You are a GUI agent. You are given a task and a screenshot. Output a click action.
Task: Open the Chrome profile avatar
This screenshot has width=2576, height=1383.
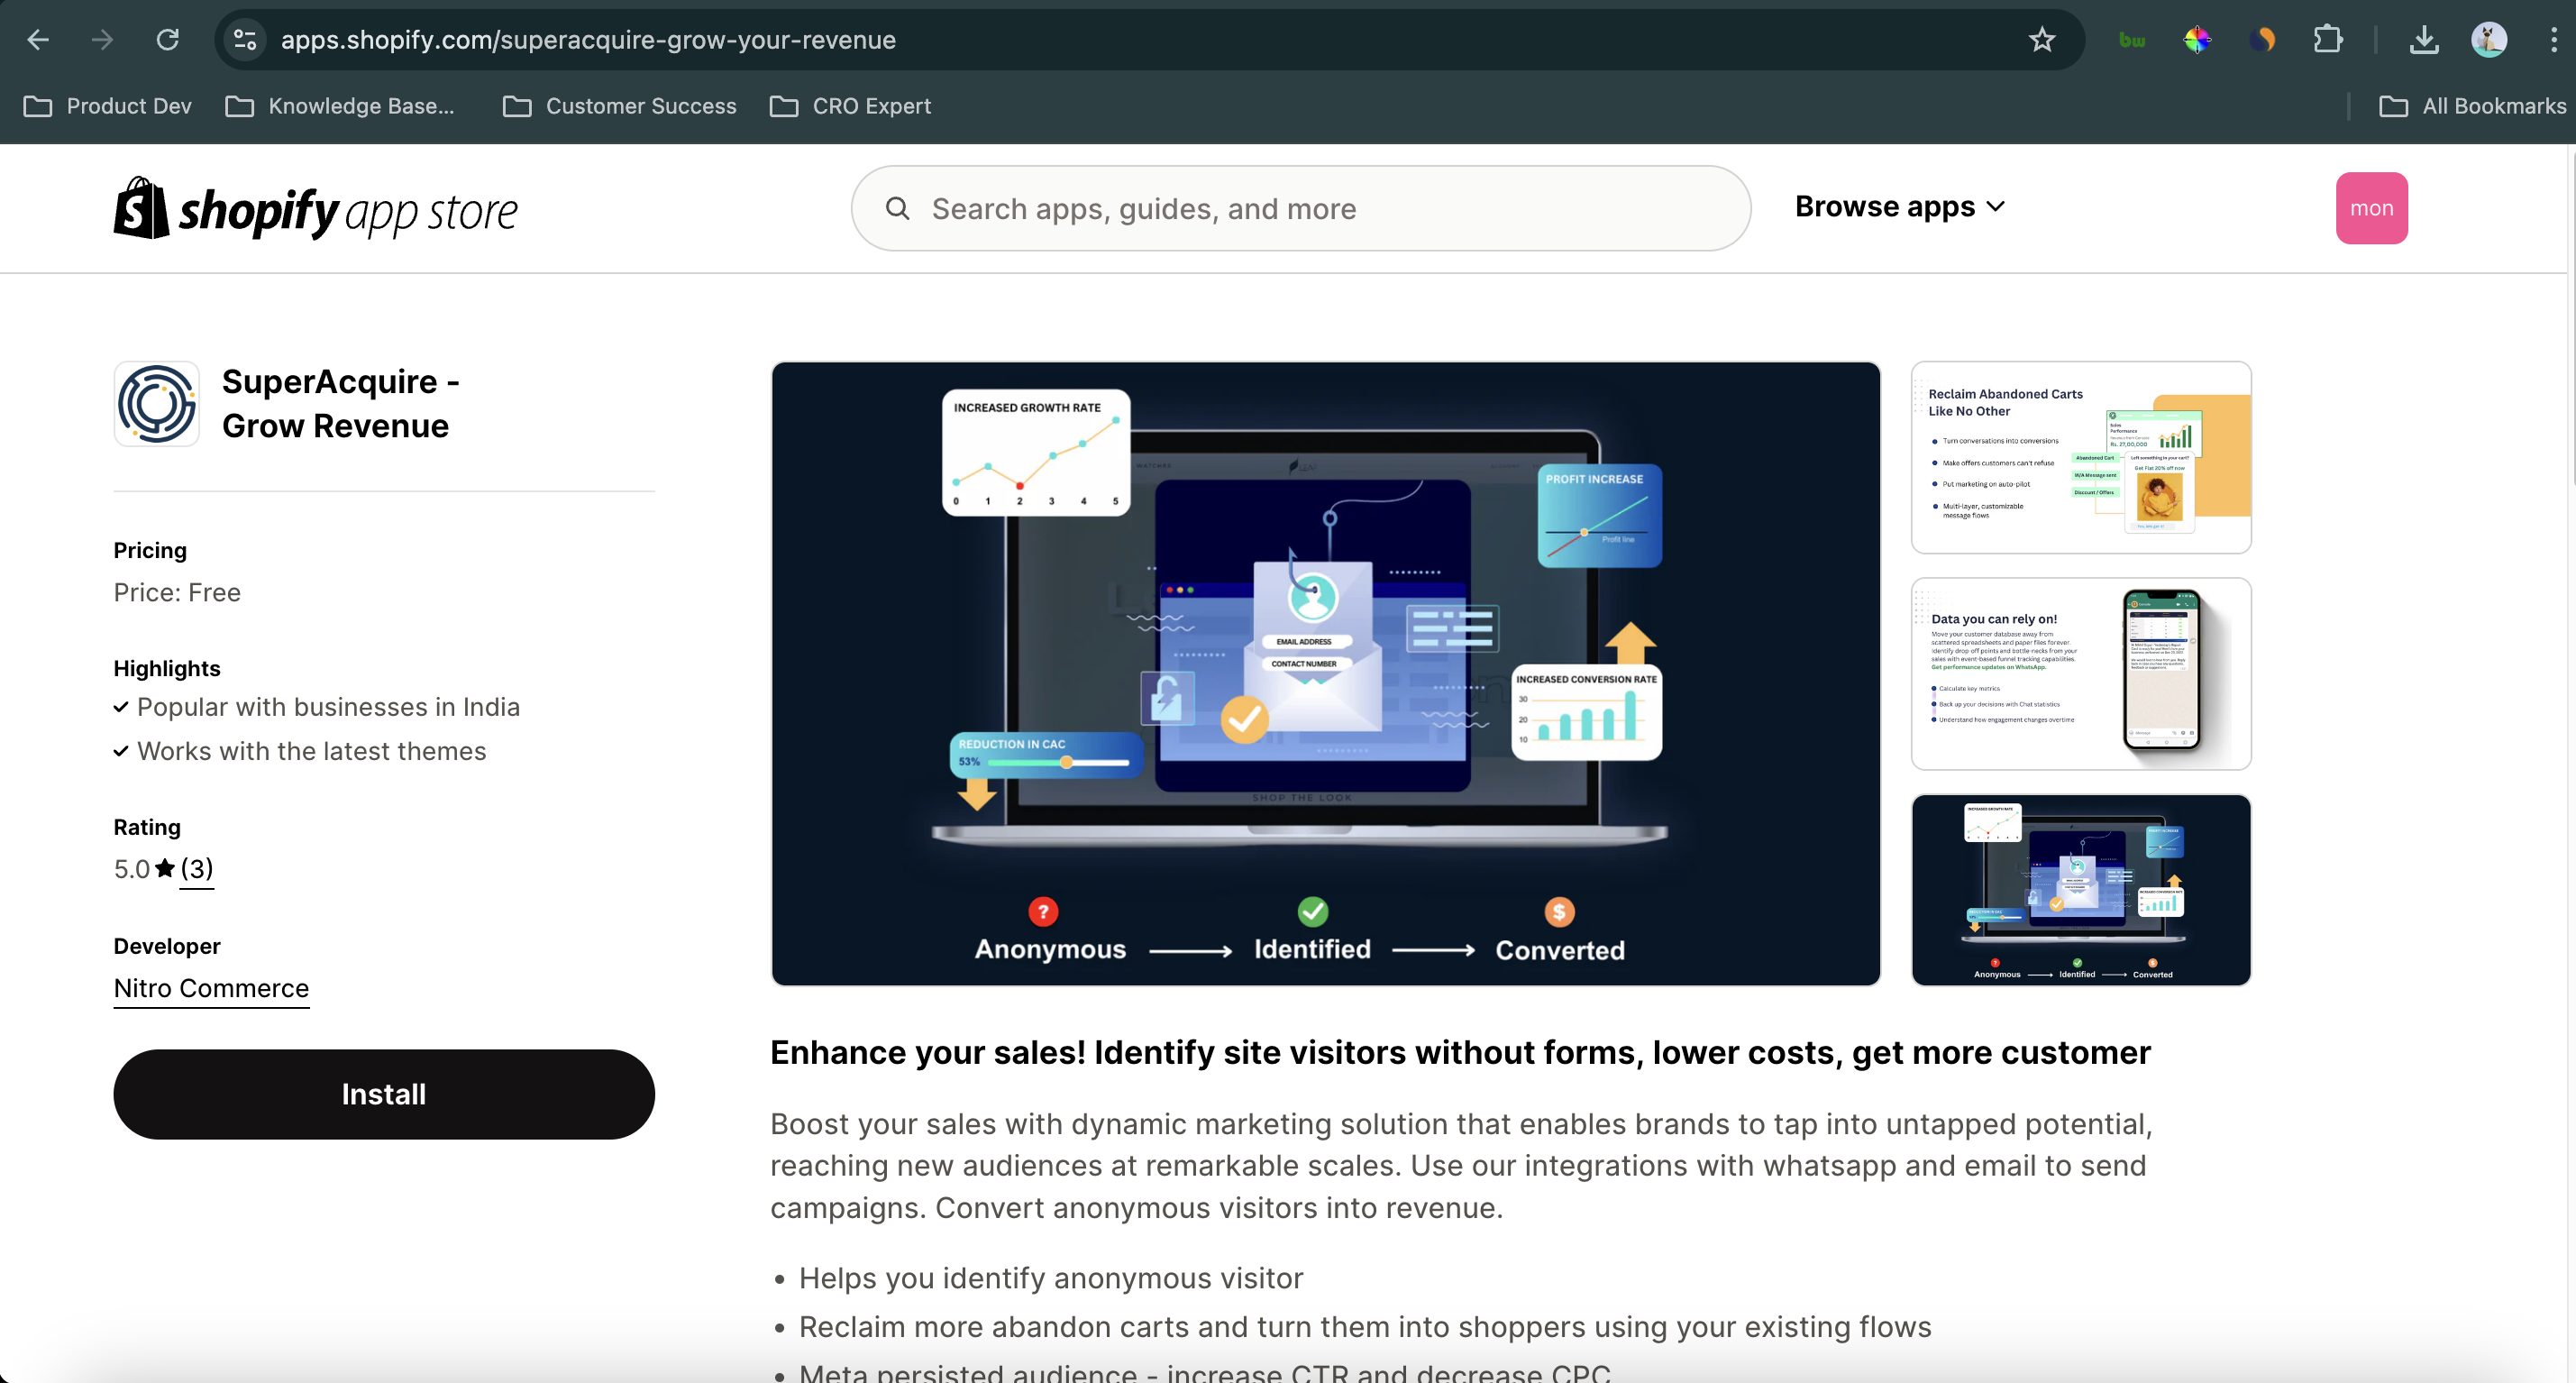2489,40
